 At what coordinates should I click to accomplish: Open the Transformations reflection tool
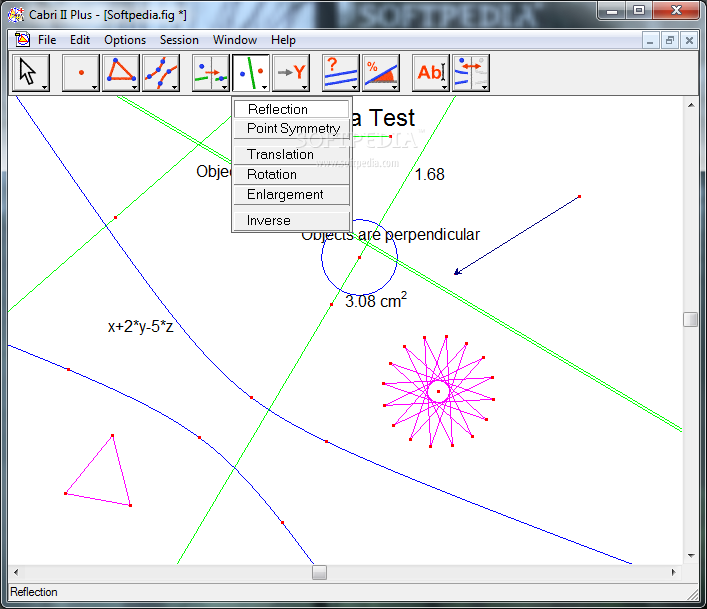[x=251, y=72]
